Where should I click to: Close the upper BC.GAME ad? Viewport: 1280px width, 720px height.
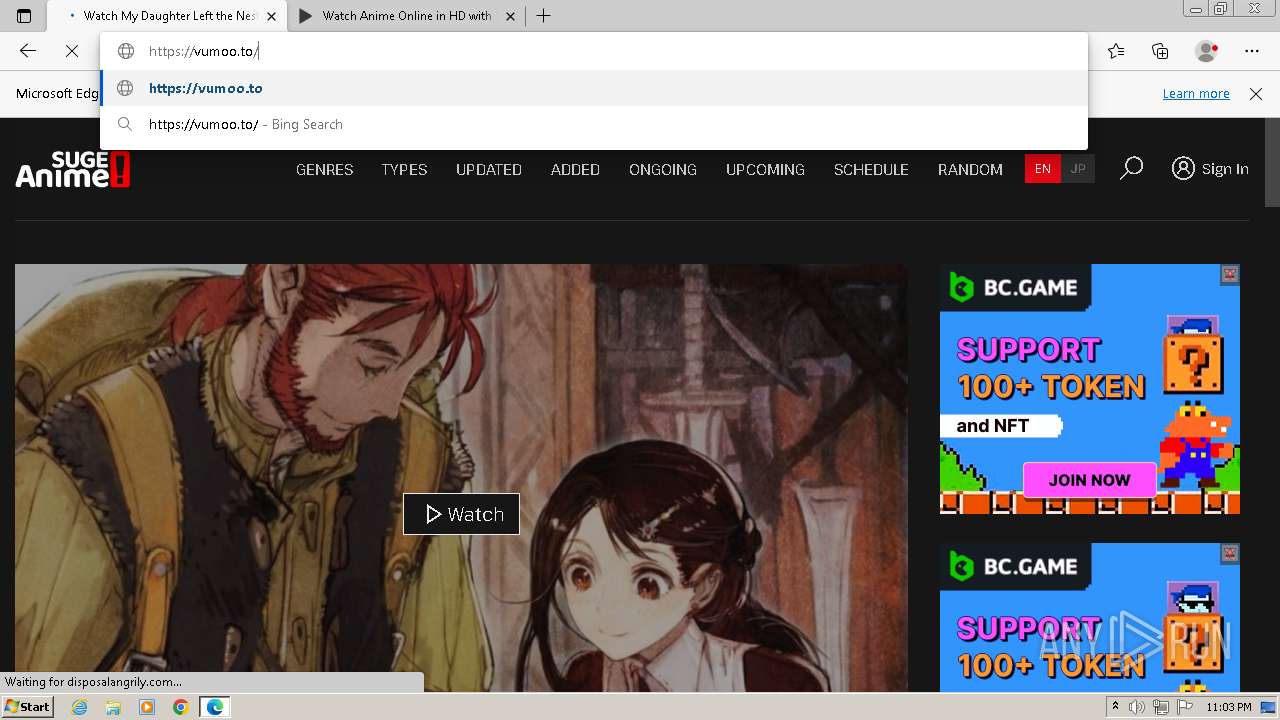tap(1230, 274)
